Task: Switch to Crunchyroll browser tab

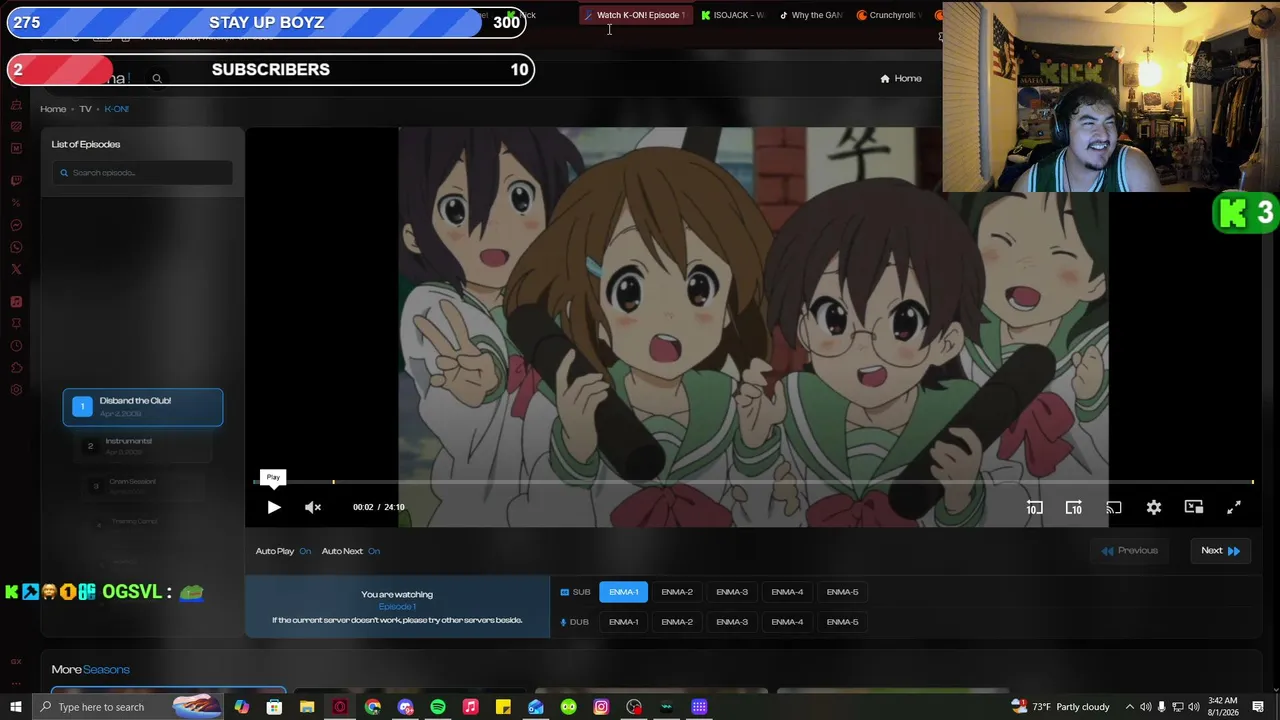Action: click(889, 15)
